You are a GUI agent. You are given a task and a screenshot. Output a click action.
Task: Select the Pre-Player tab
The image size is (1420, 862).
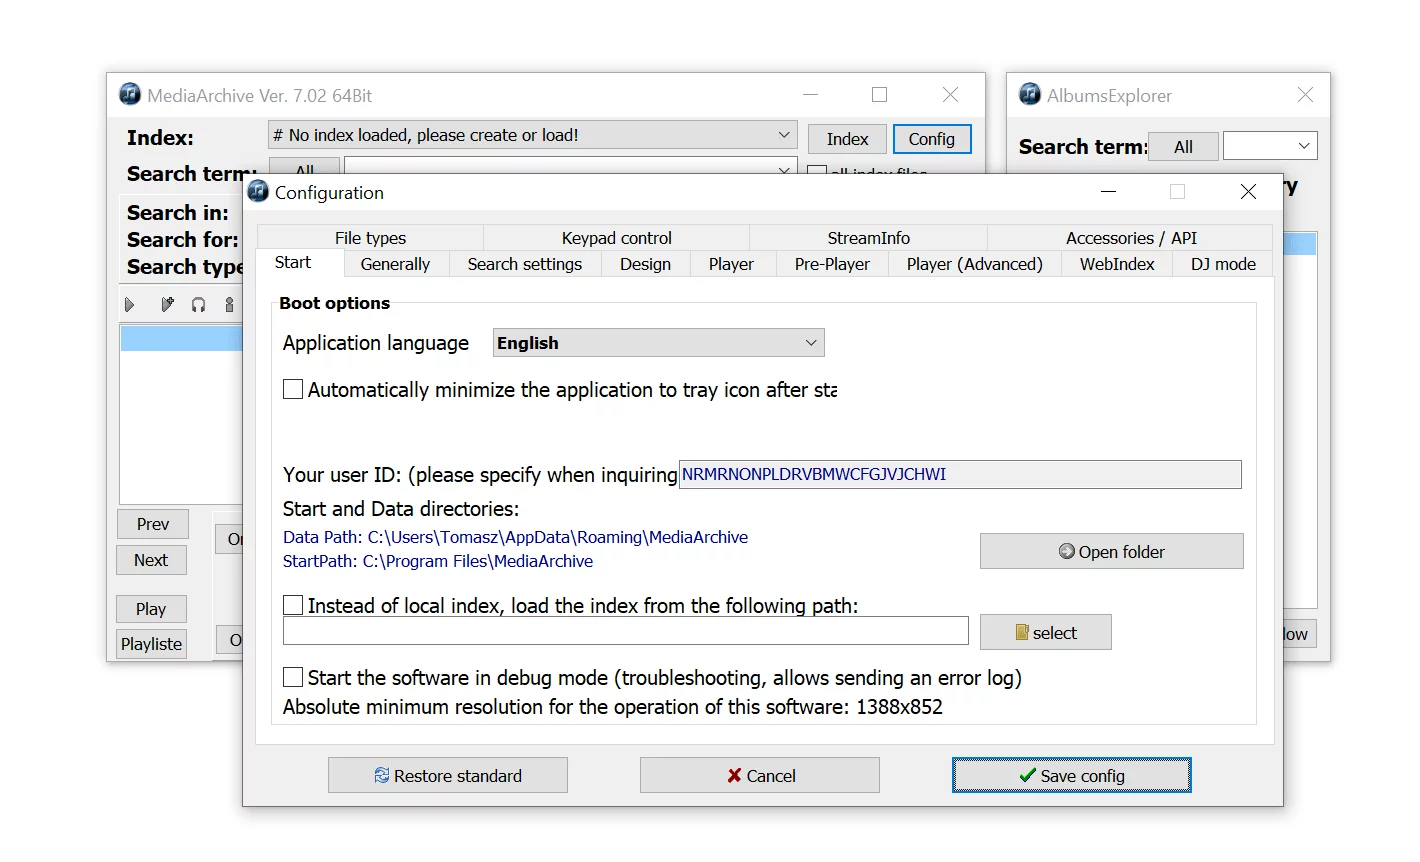(x=832, y=264)
